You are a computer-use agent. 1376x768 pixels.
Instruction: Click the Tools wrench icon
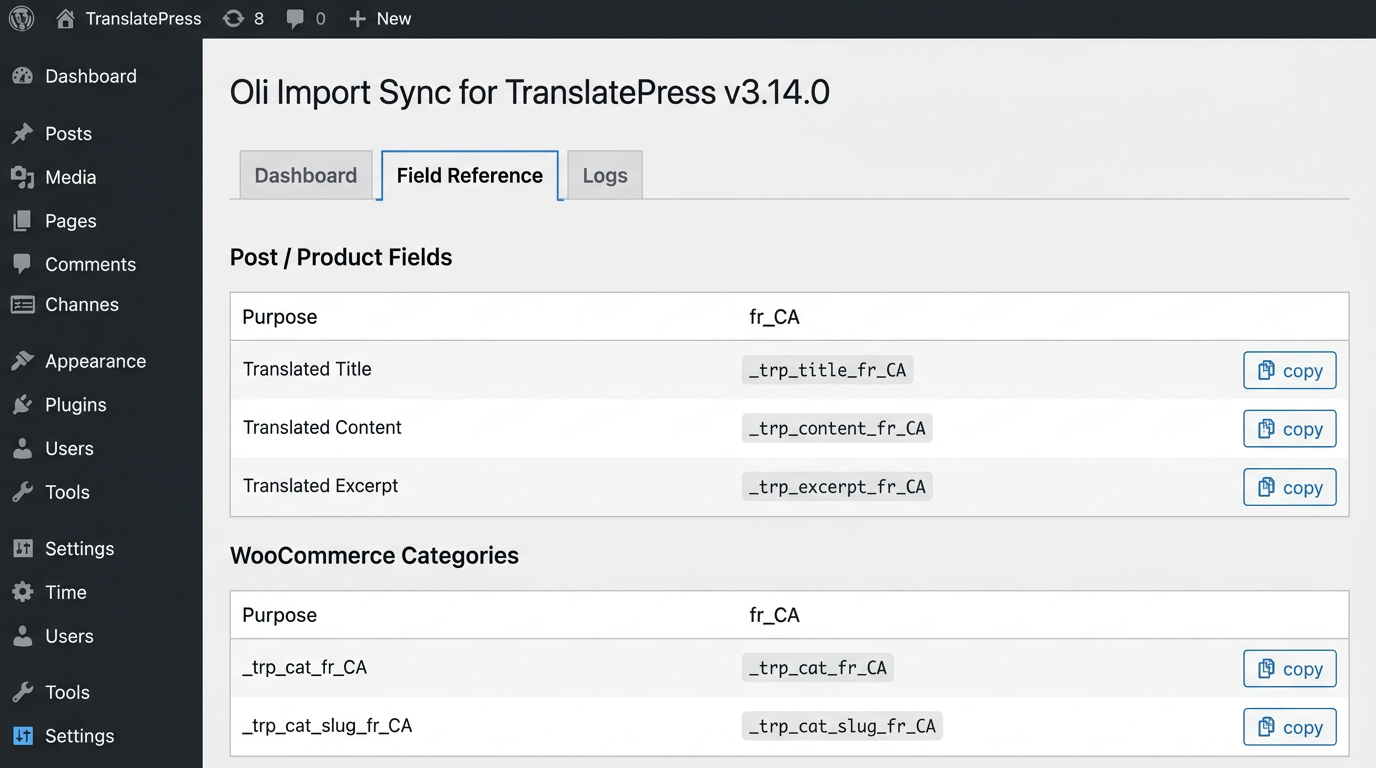point(22,492)
